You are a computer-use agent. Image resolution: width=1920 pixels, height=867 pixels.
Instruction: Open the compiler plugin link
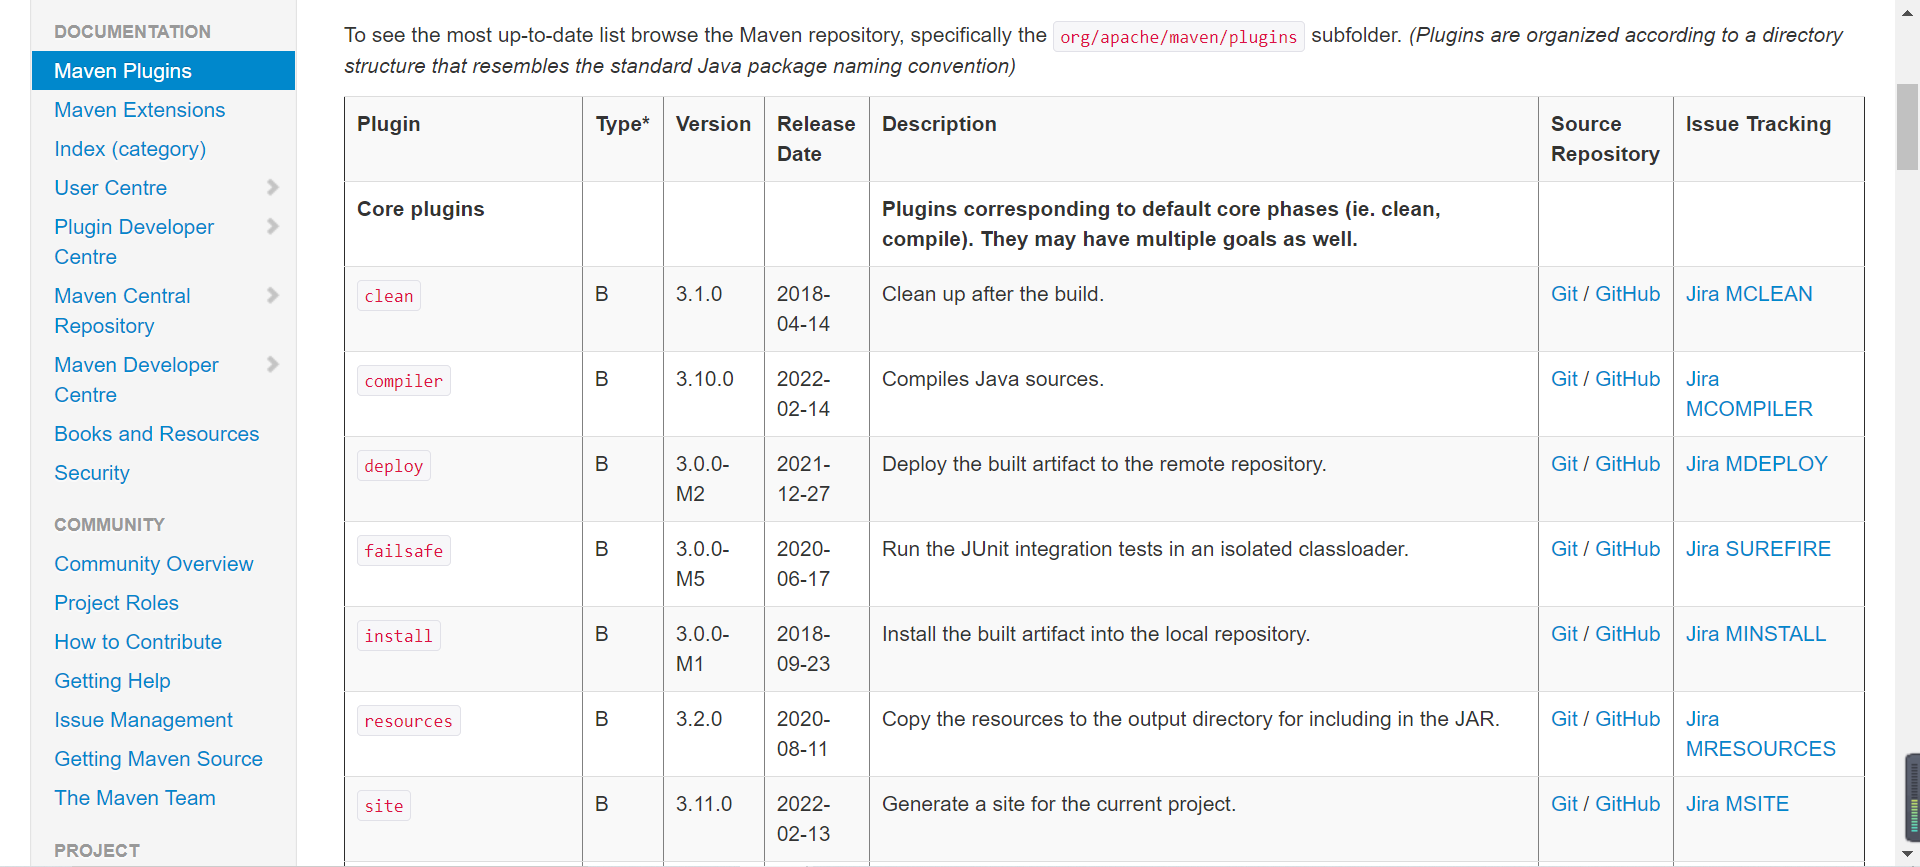404,381
